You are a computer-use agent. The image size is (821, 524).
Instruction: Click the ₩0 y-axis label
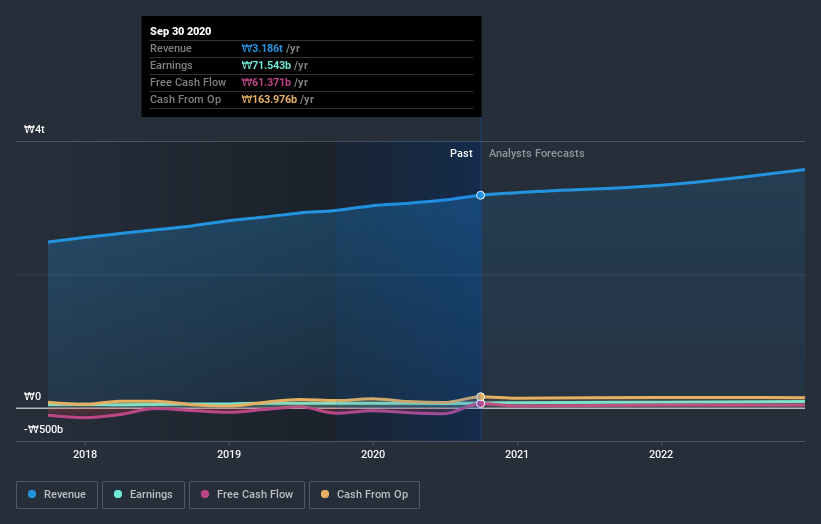coord(32,396)
